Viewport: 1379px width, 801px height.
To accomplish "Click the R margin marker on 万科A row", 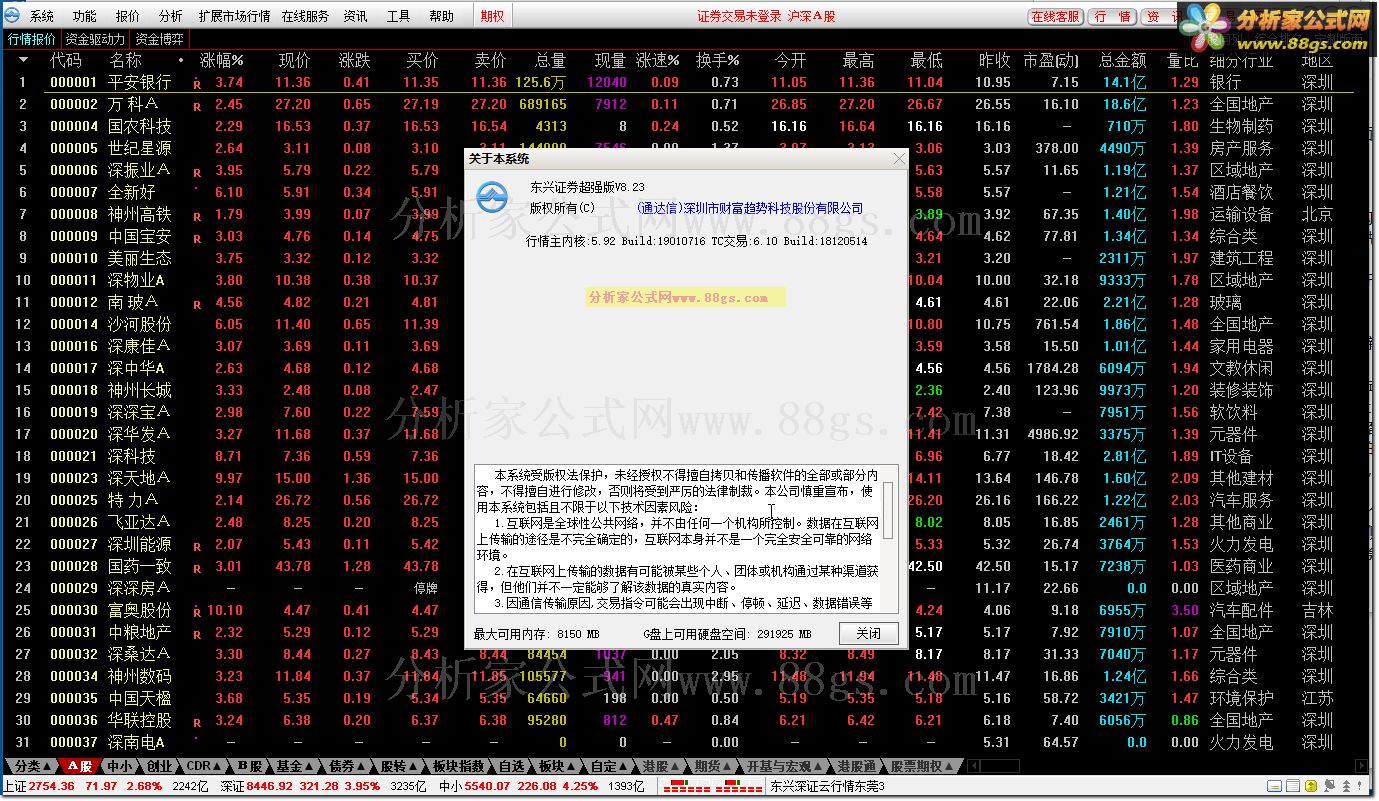I will [x=197, y=107].
